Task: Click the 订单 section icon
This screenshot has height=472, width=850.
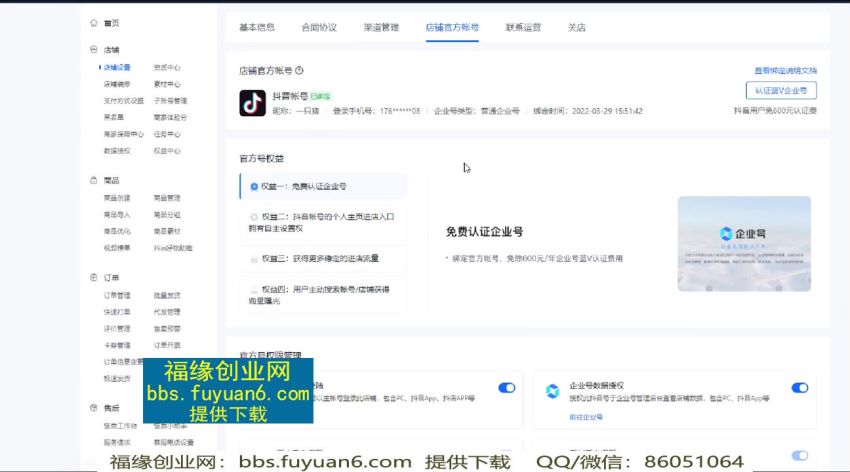Action: pyautogui.click(x=93, y=277)
